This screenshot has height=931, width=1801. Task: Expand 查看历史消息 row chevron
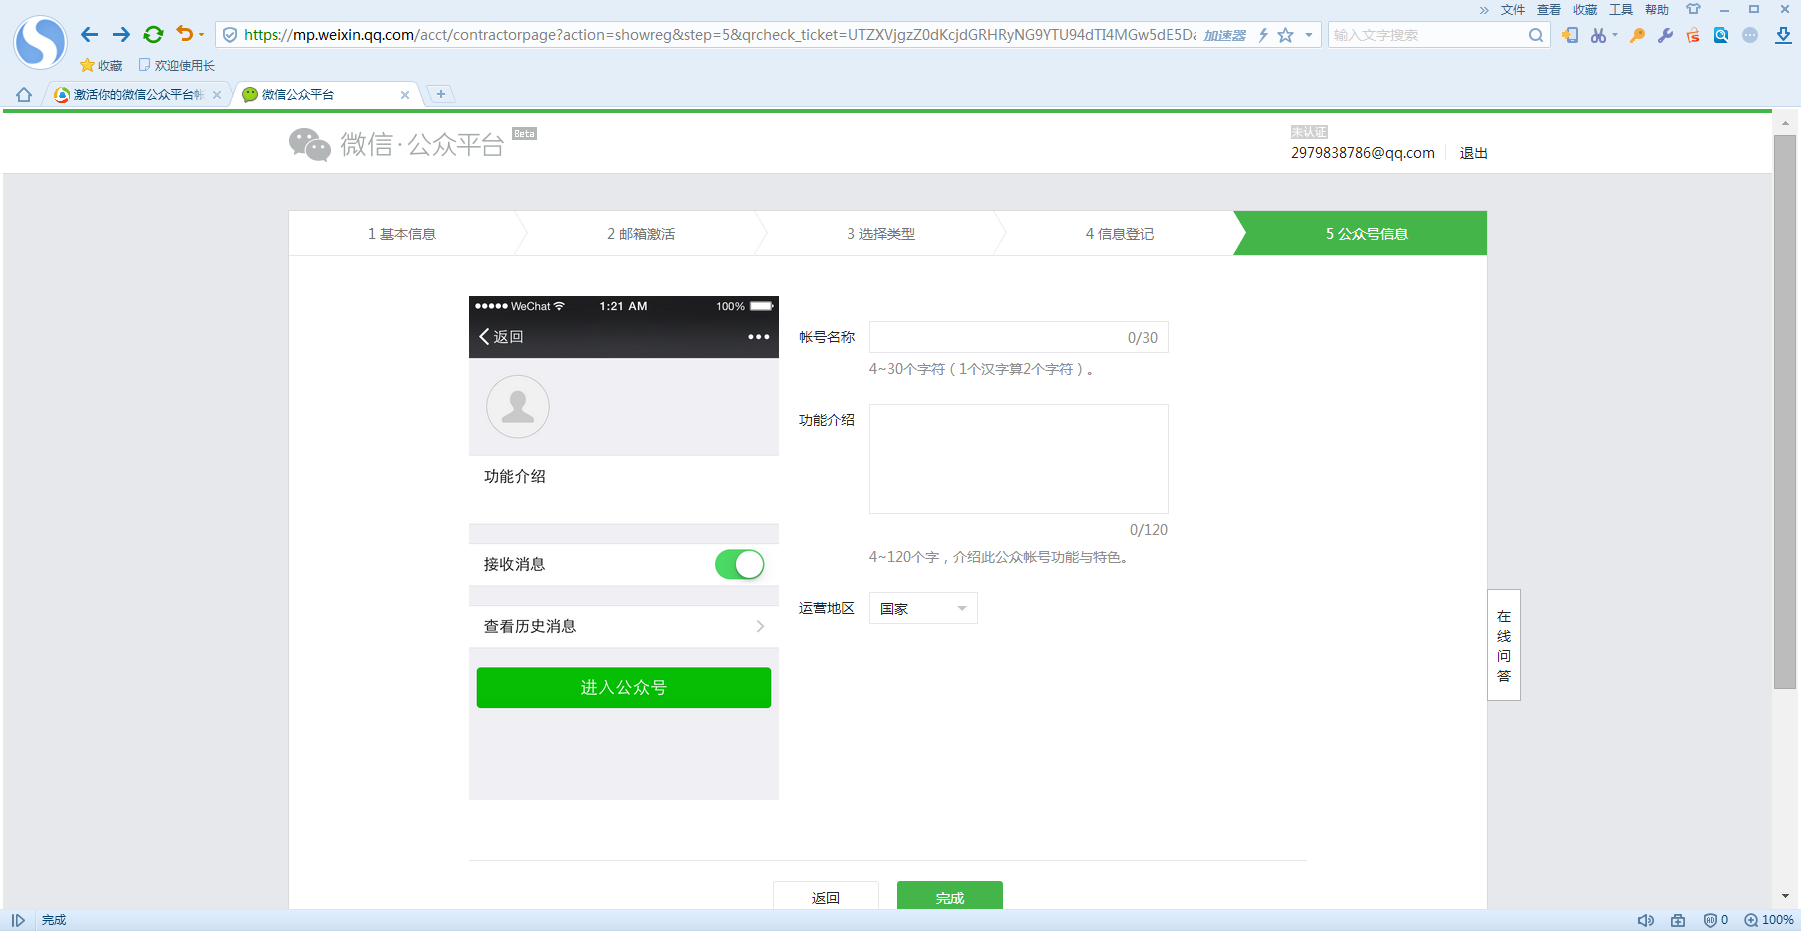tap(760, 626)
